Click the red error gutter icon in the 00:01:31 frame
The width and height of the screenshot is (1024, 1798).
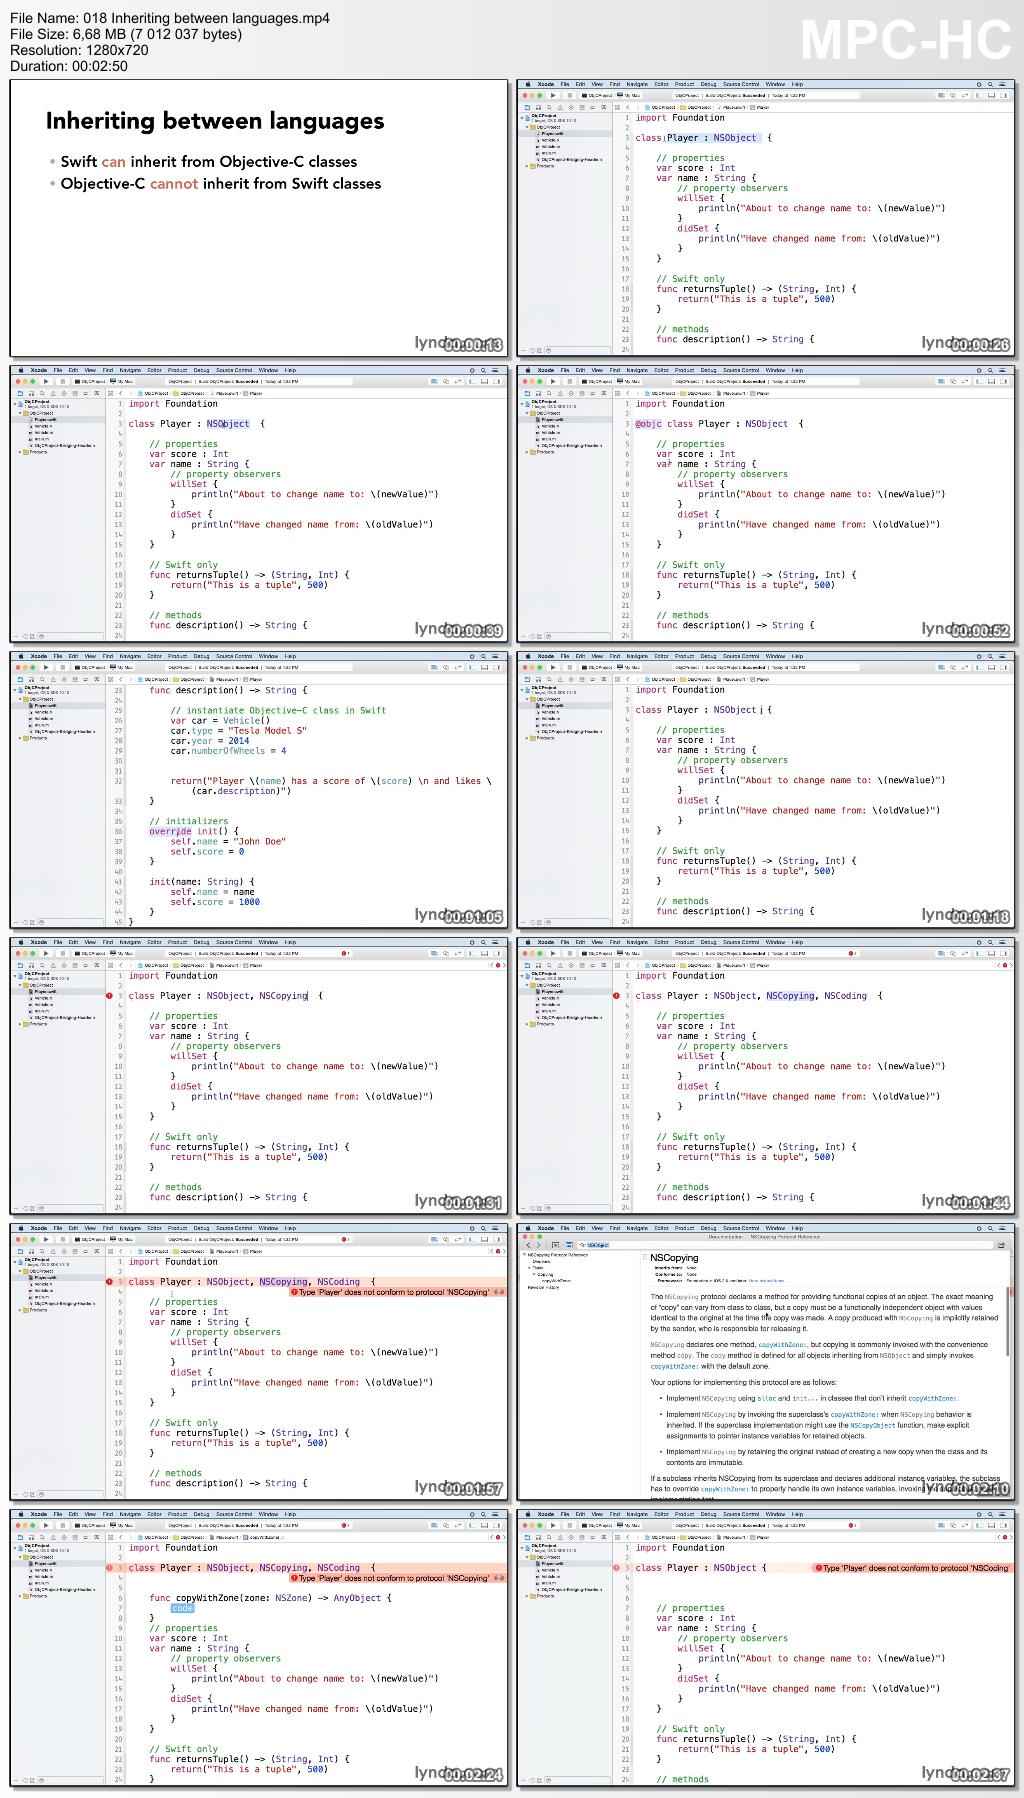pos(110,996)
